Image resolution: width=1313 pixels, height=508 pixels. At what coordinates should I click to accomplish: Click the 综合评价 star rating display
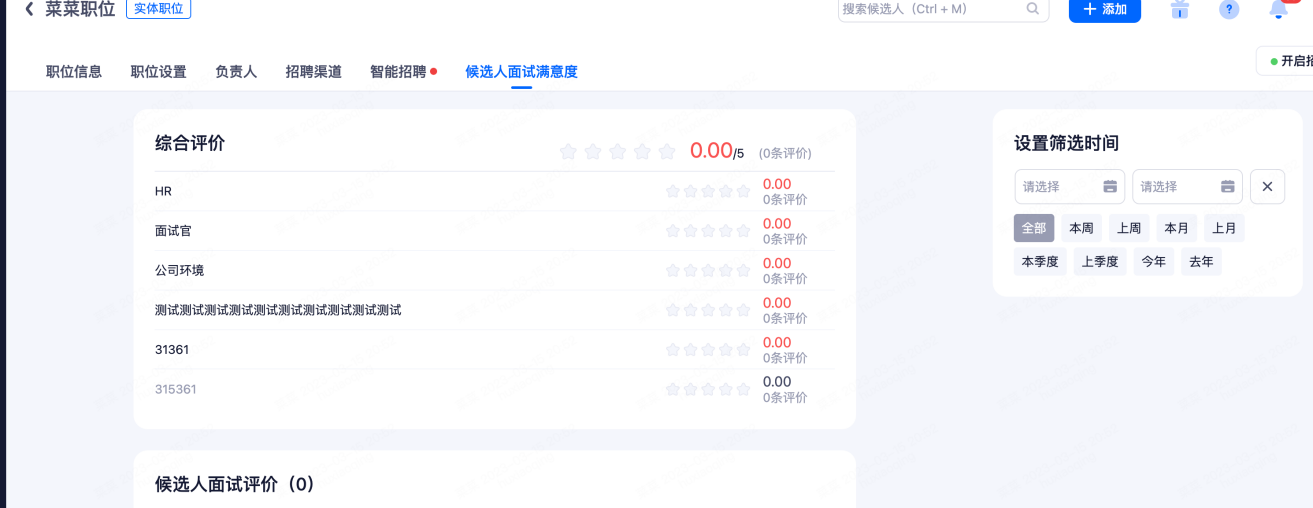(x=617, y=152)
